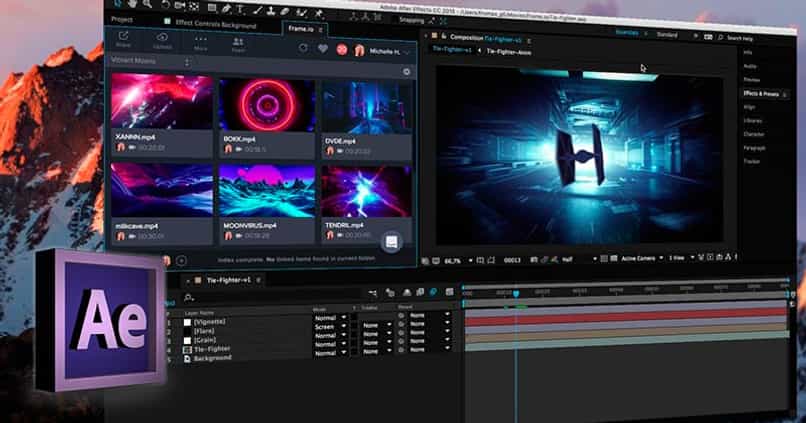Toggle frame blending icon in timeline
Image resolution: width=806 pixels, height=423 pixels.
pyautogui.click(x=420, y=292)
